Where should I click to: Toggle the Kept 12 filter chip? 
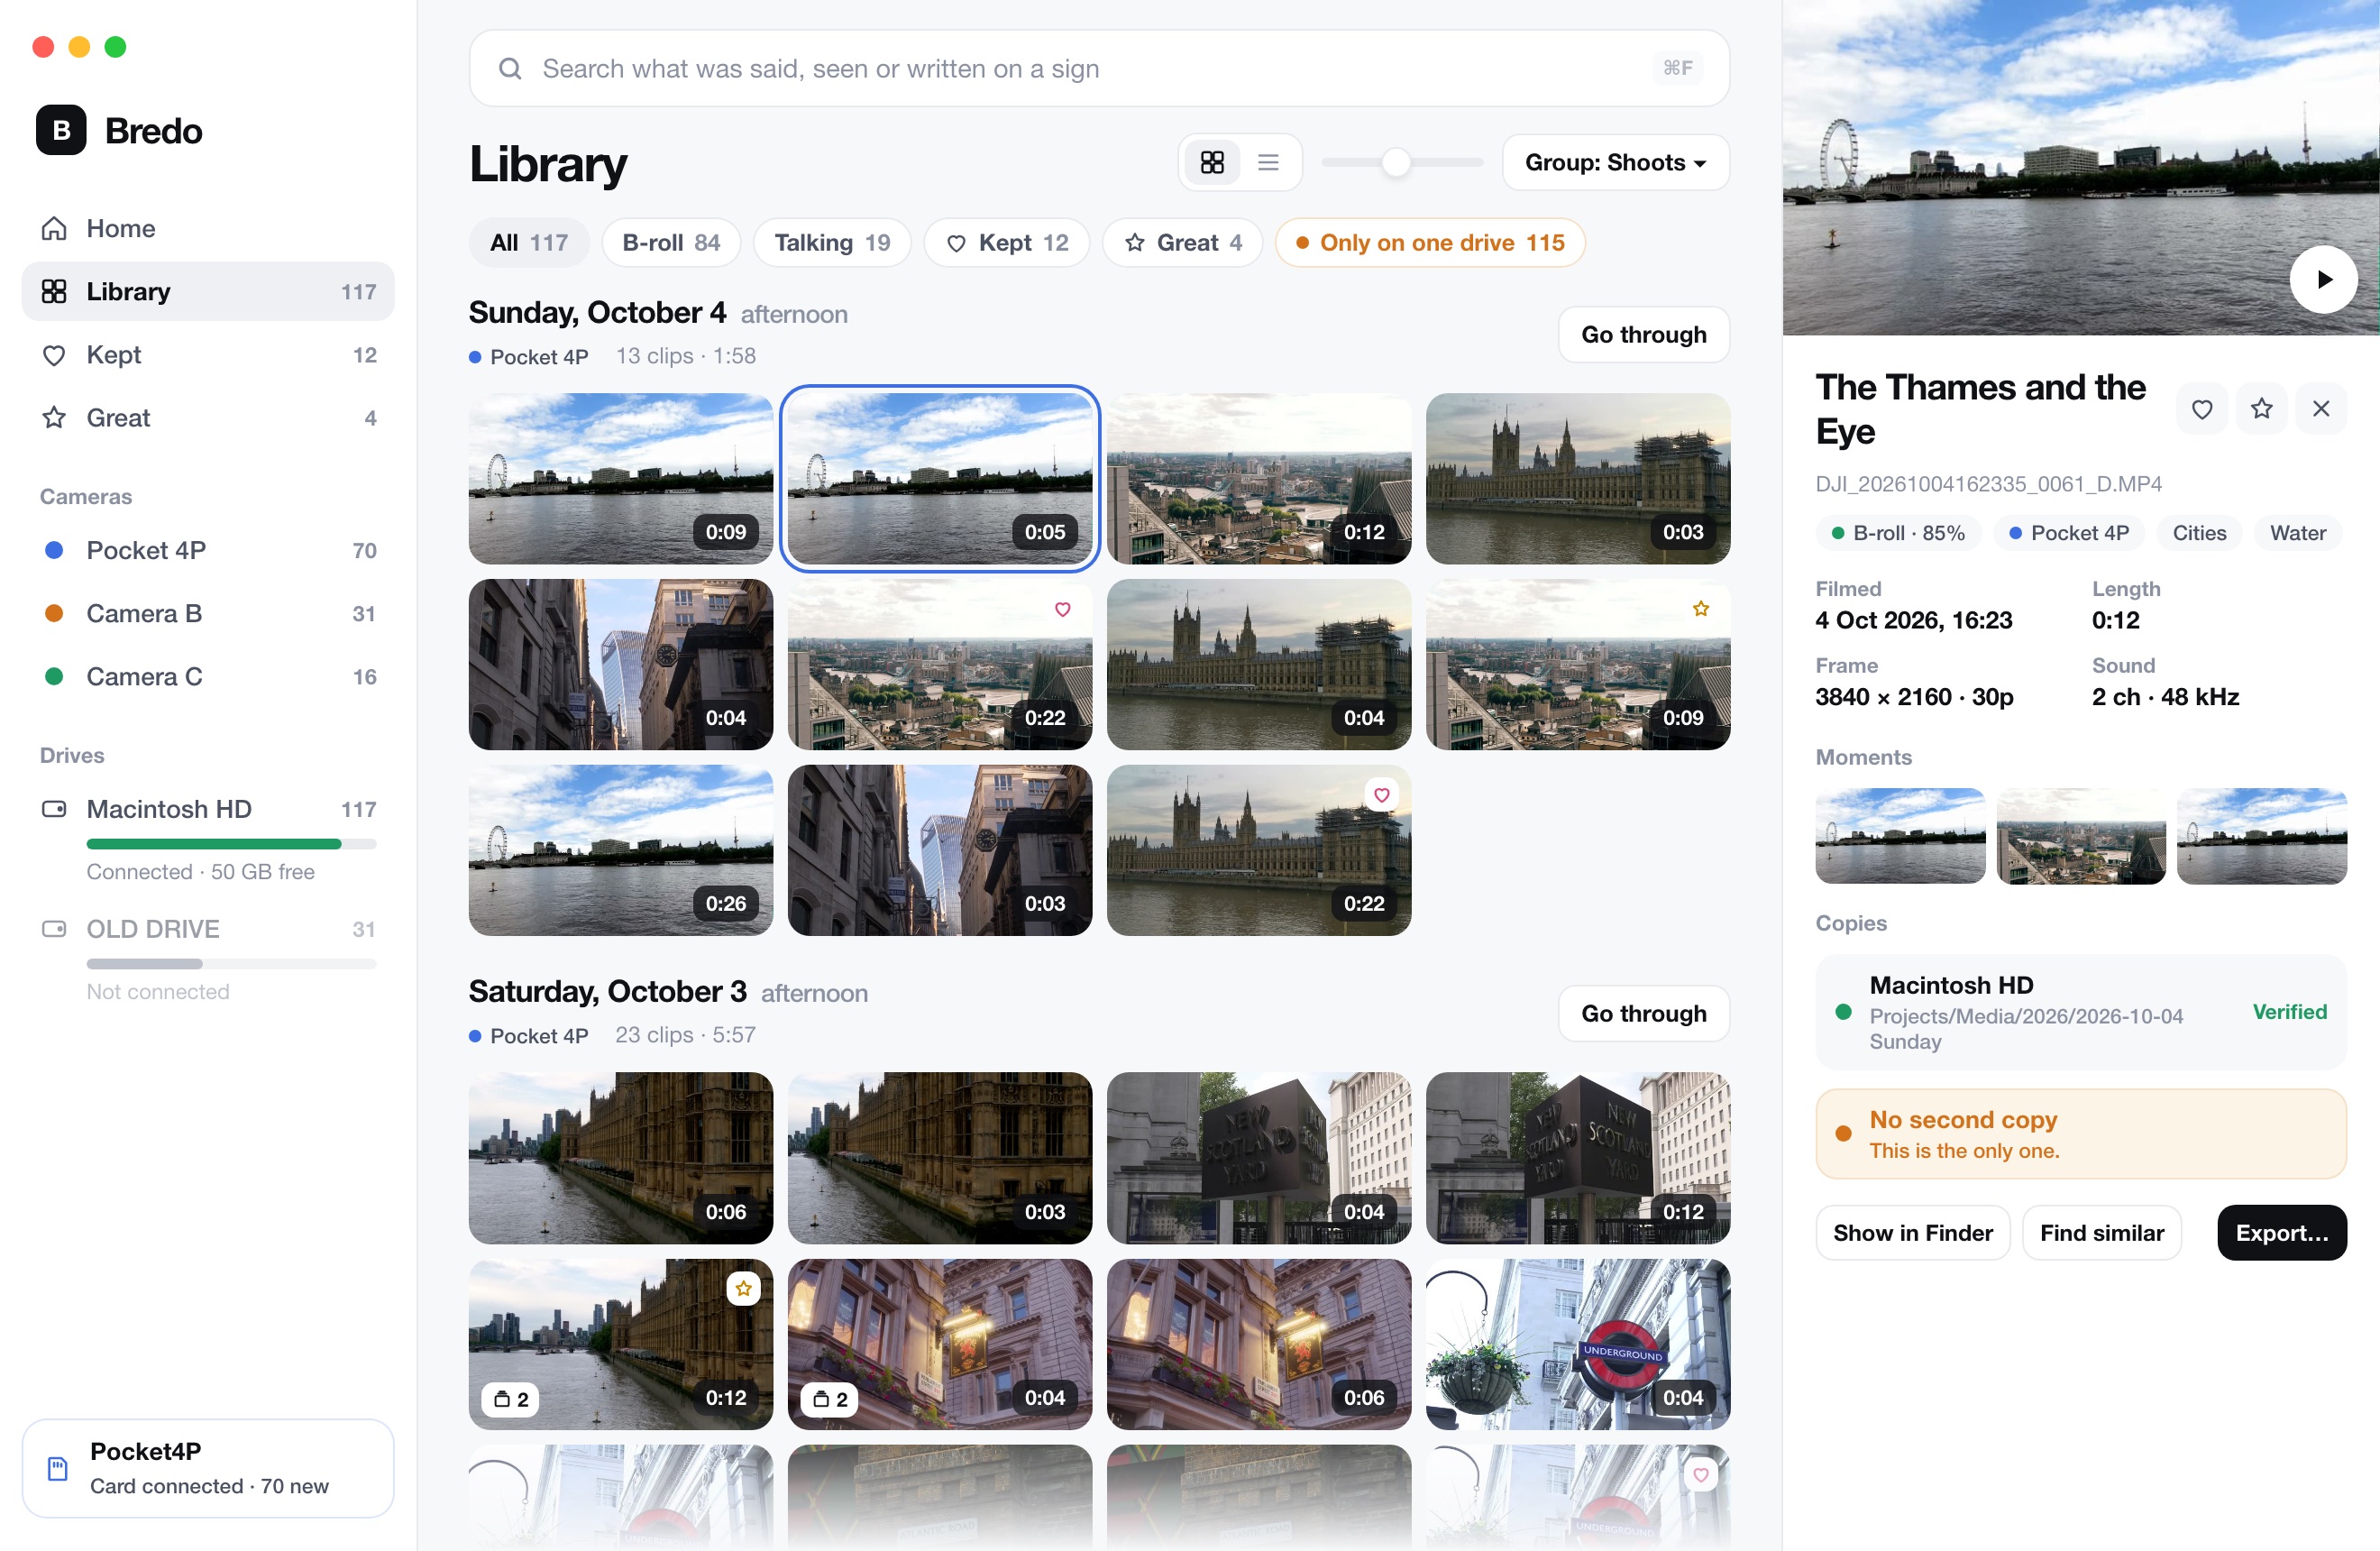(x=1006, y=243)
